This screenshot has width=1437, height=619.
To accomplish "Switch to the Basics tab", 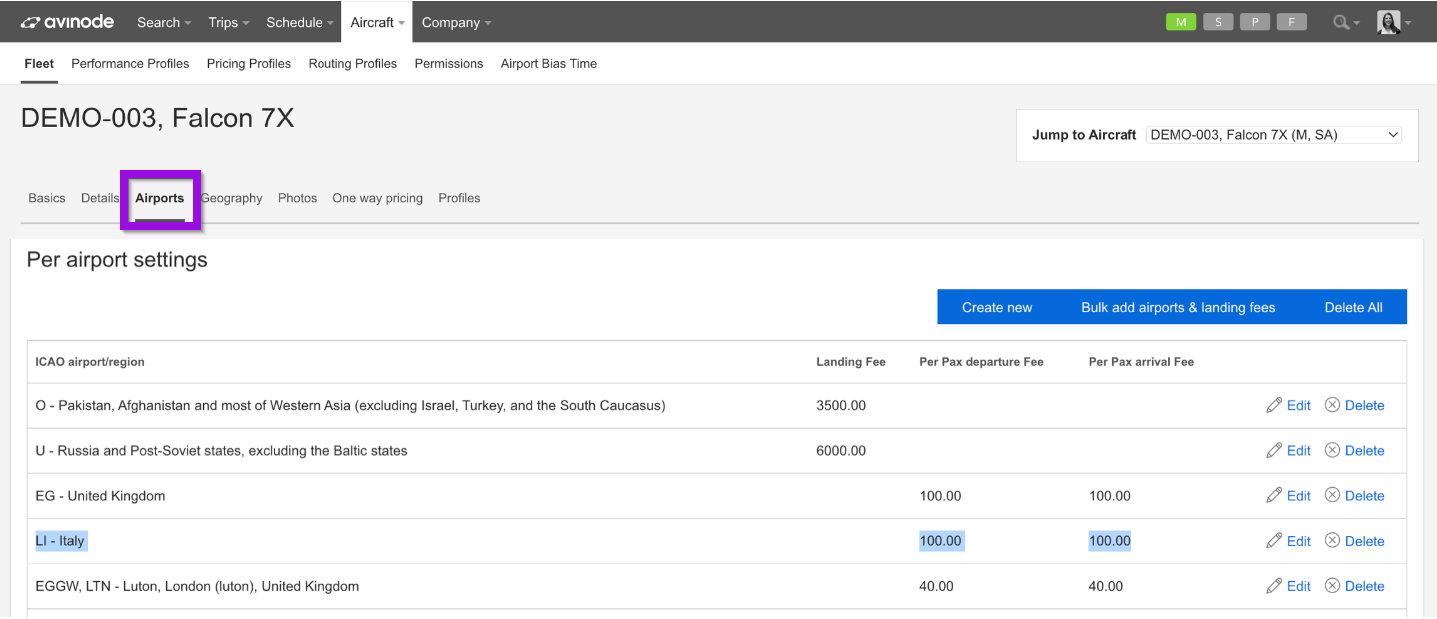I will tap(47, 198).
